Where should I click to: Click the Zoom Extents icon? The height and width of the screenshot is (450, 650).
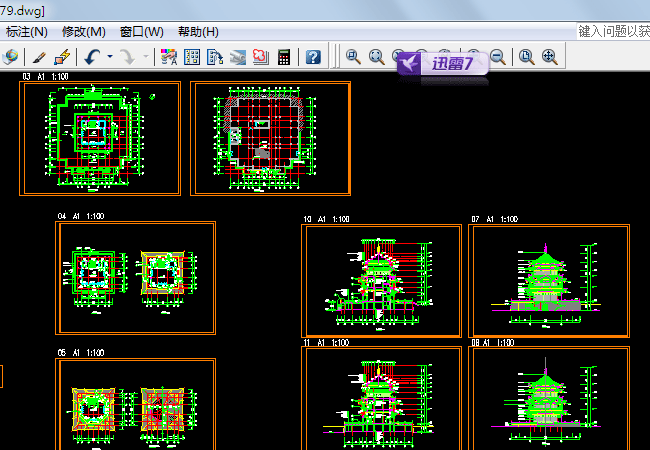[x=549, y=57]
